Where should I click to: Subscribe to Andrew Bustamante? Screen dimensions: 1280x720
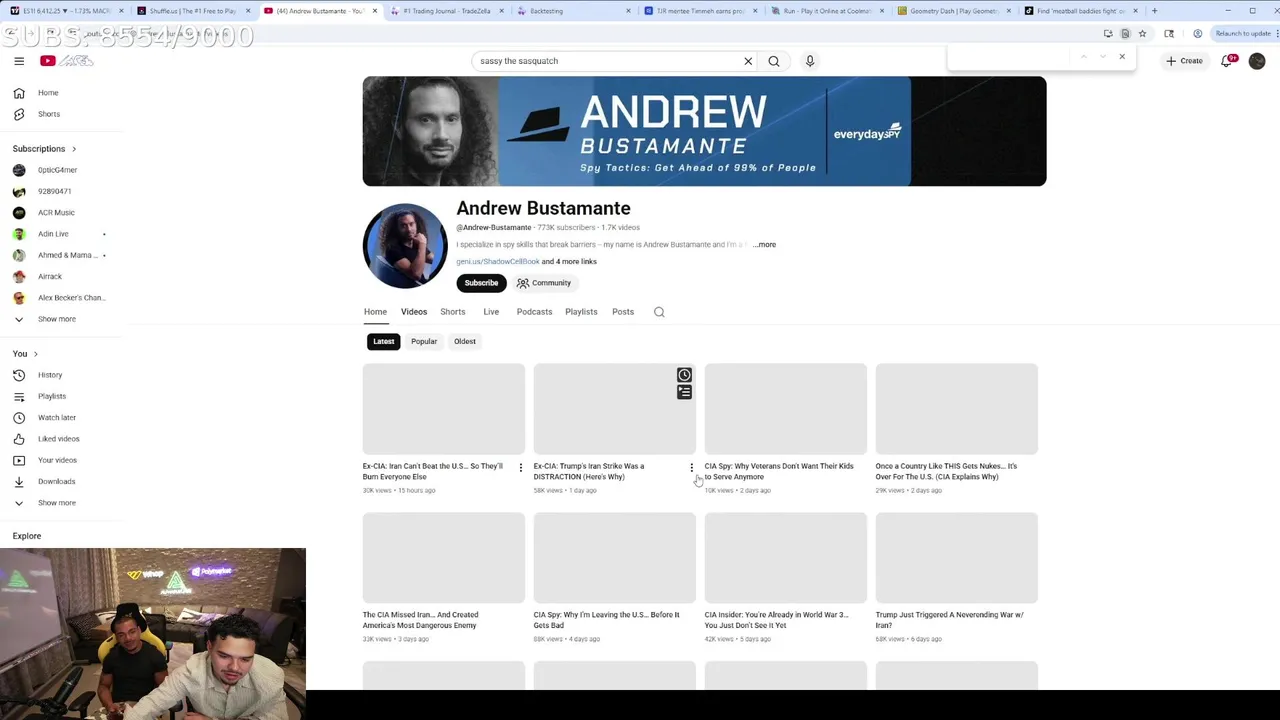click(x=481, y=283)
